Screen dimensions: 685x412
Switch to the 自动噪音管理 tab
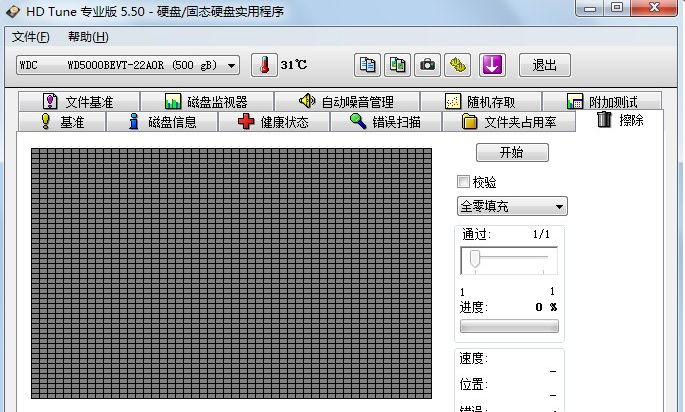tap(347, 101)
